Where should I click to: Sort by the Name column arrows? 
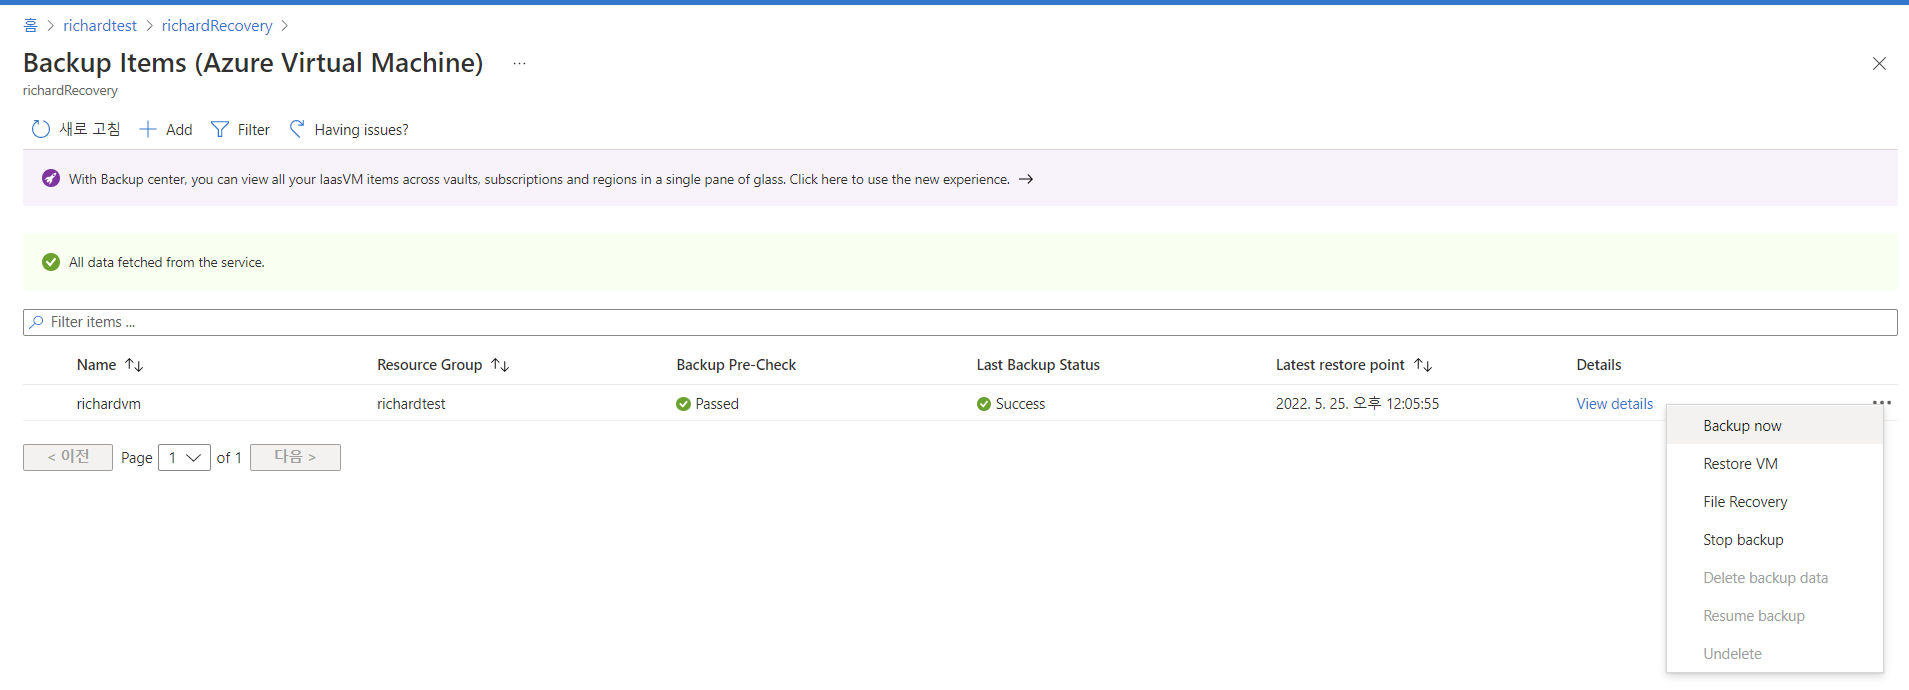pyautogui.click(x=134, y=365)
